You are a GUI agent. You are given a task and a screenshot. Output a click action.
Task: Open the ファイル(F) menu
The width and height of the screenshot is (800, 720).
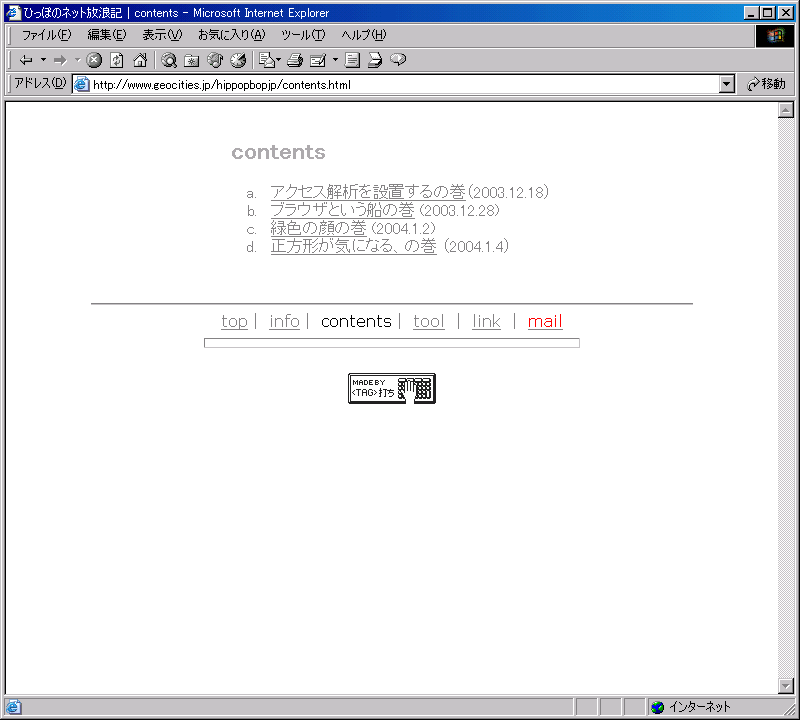click(46, 35)
